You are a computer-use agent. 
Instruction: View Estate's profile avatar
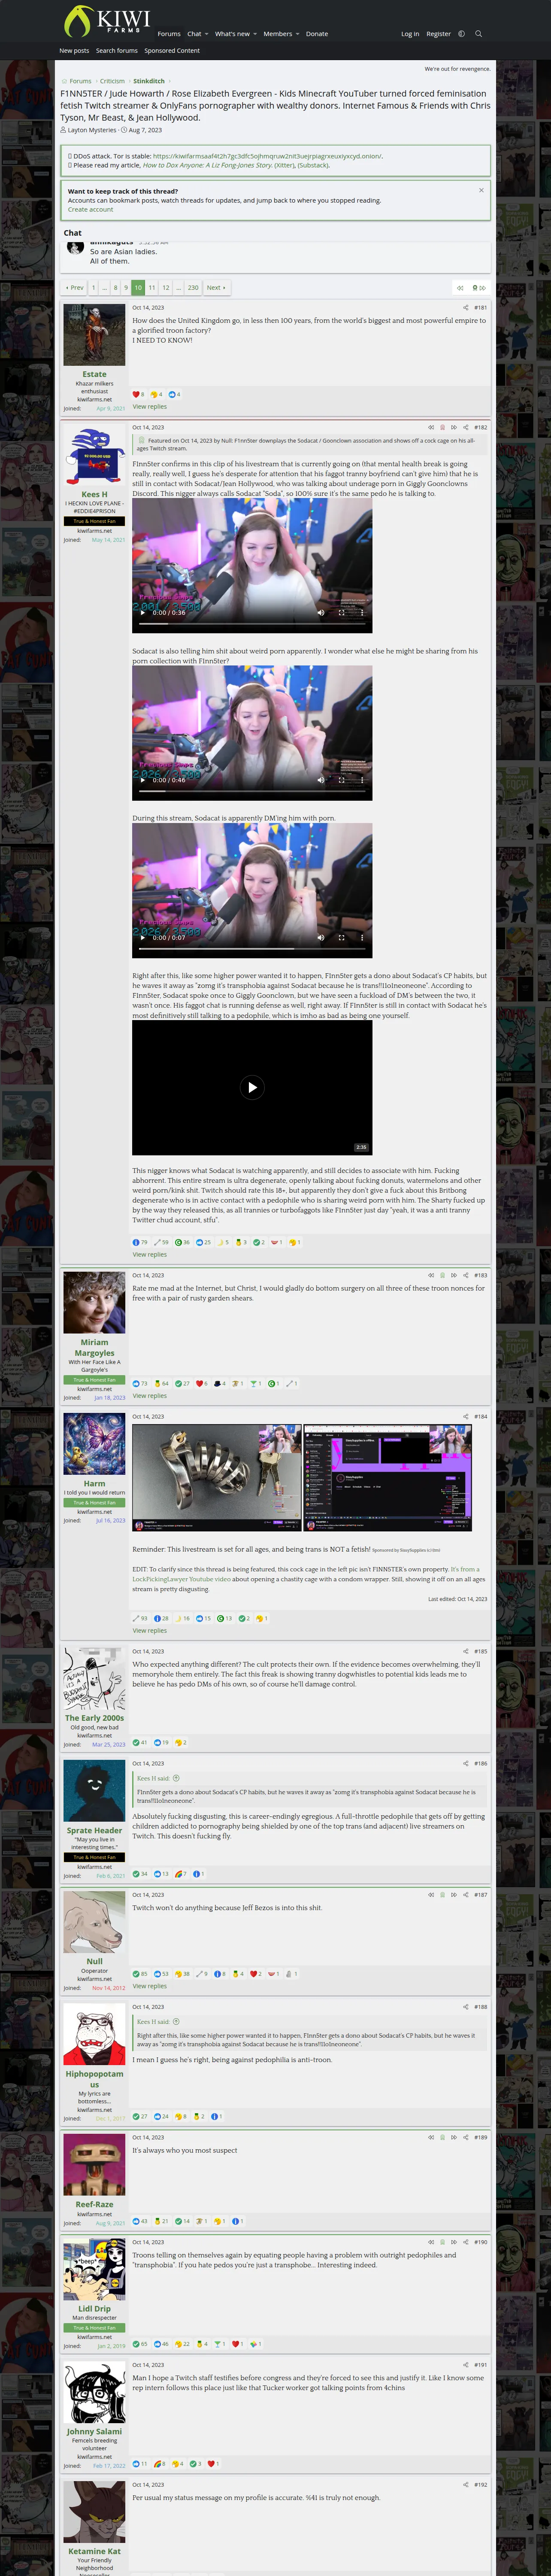point(94,334)
